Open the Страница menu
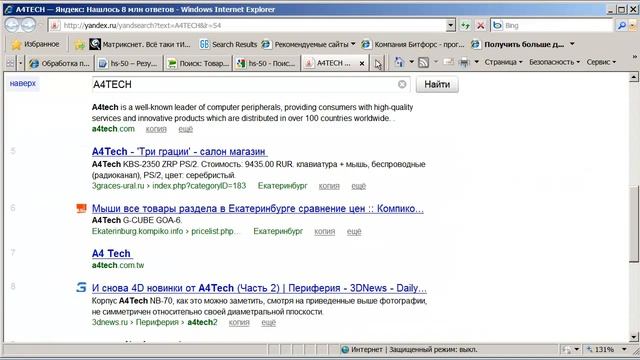 pyautogui.click(x=503, y=62)
